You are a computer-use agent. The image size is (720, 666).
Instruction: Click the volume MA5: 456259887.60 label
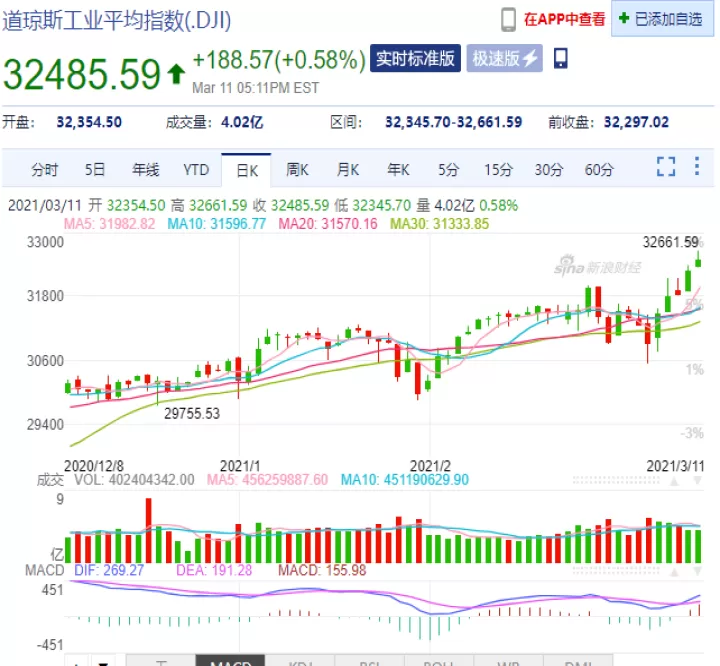[x=267, y=480]
